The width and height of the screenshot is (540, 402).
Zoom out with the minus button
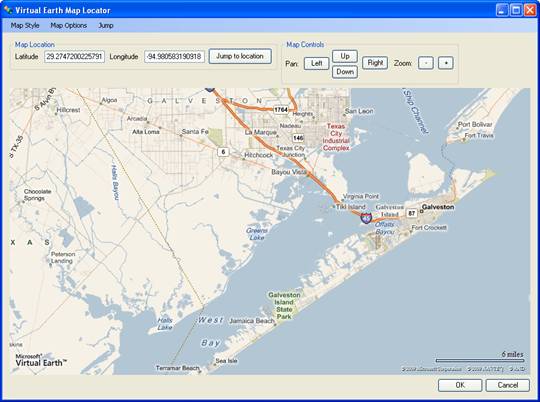click(426, 63)
